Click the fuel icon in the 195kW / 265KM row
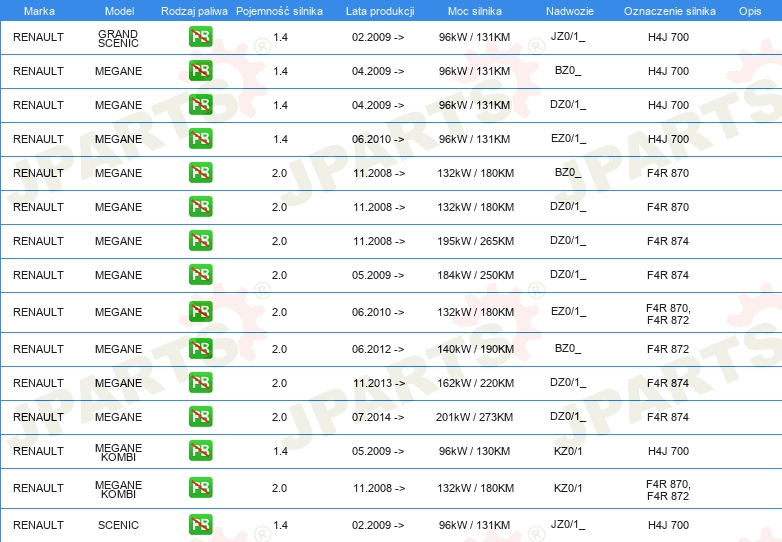The height and width of the screenshot is (542, 782). 200,240
